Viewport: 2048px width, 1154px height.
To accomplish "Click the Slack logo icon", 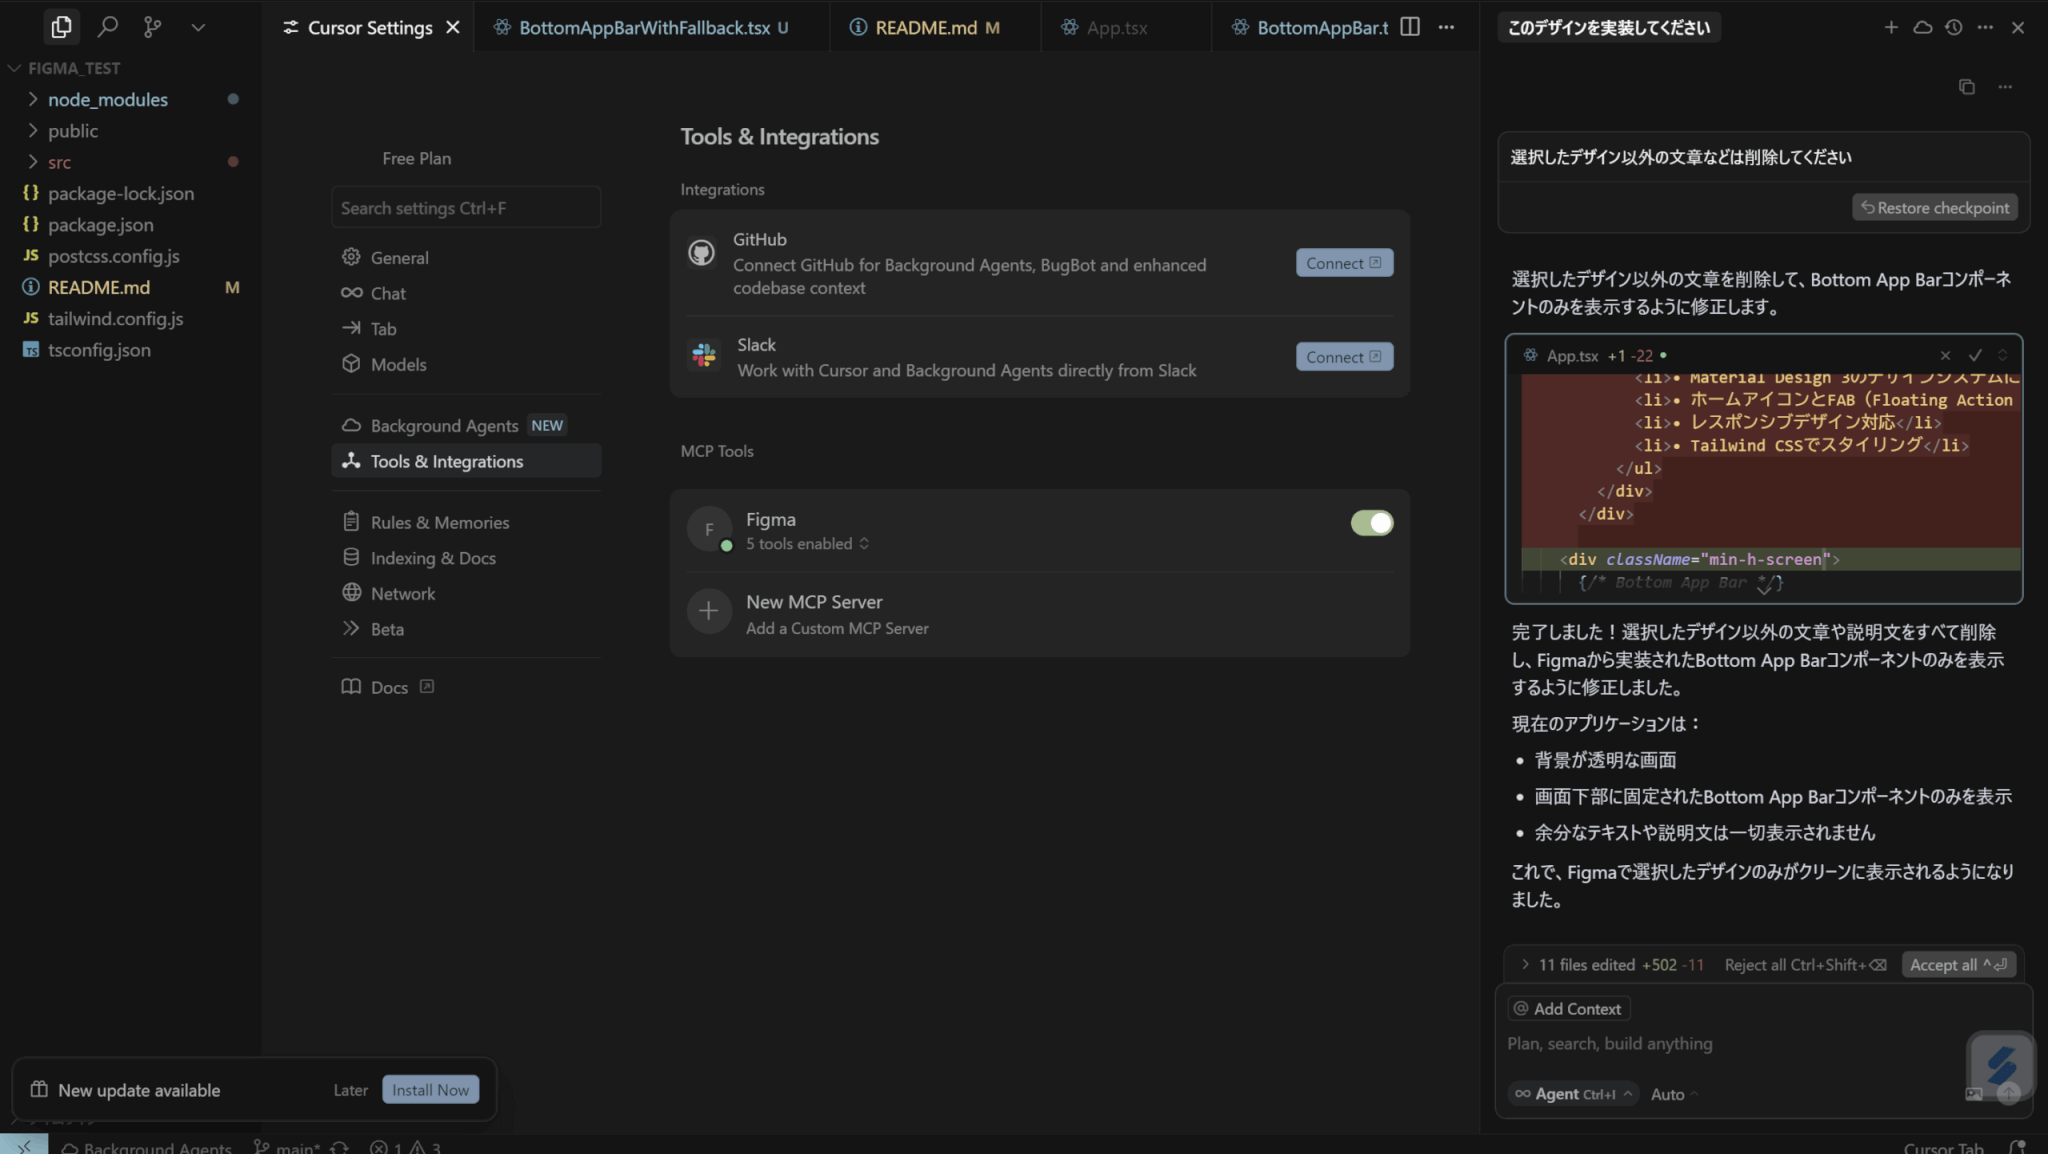I will 703,355.
